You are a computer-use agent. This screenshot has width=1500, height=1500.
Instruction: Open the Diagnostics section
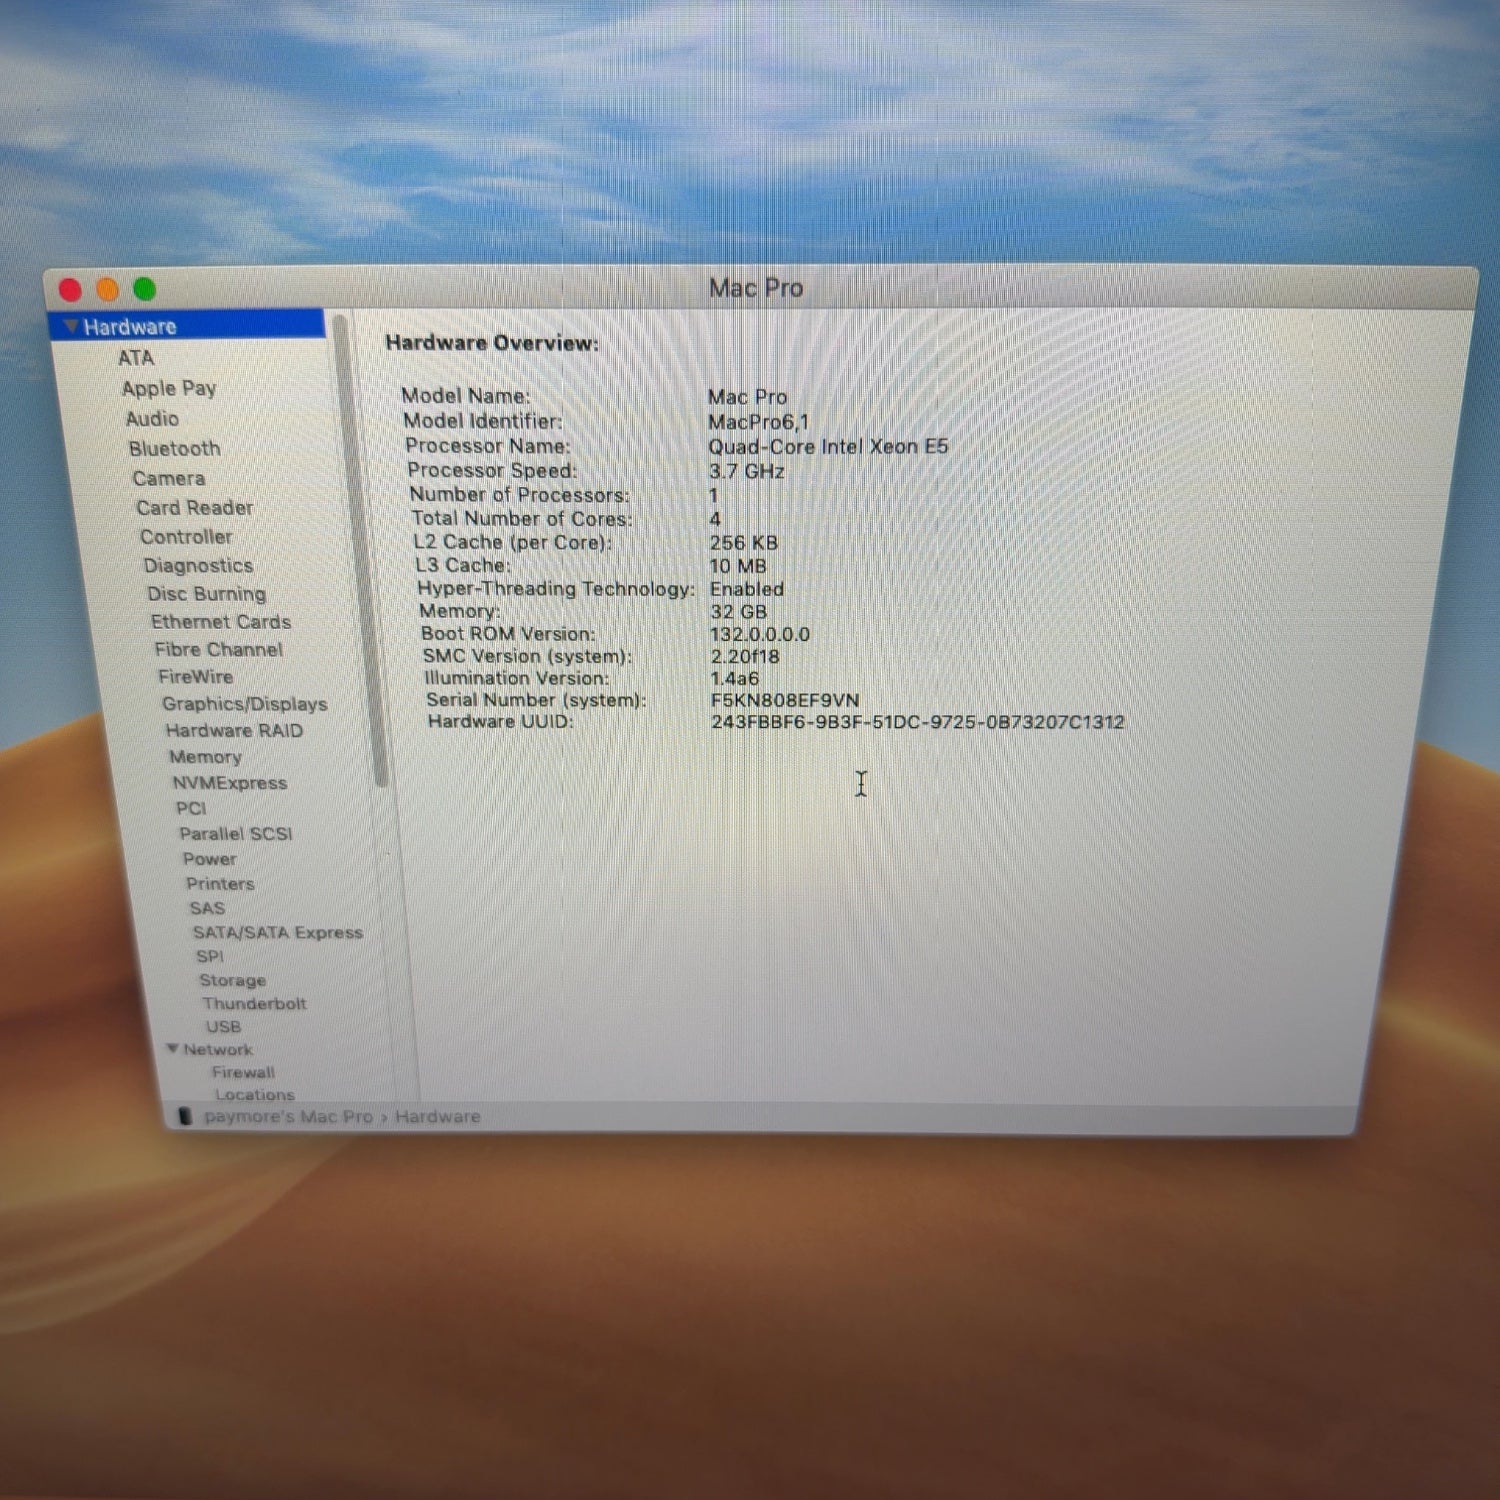[x=198, y=566]
